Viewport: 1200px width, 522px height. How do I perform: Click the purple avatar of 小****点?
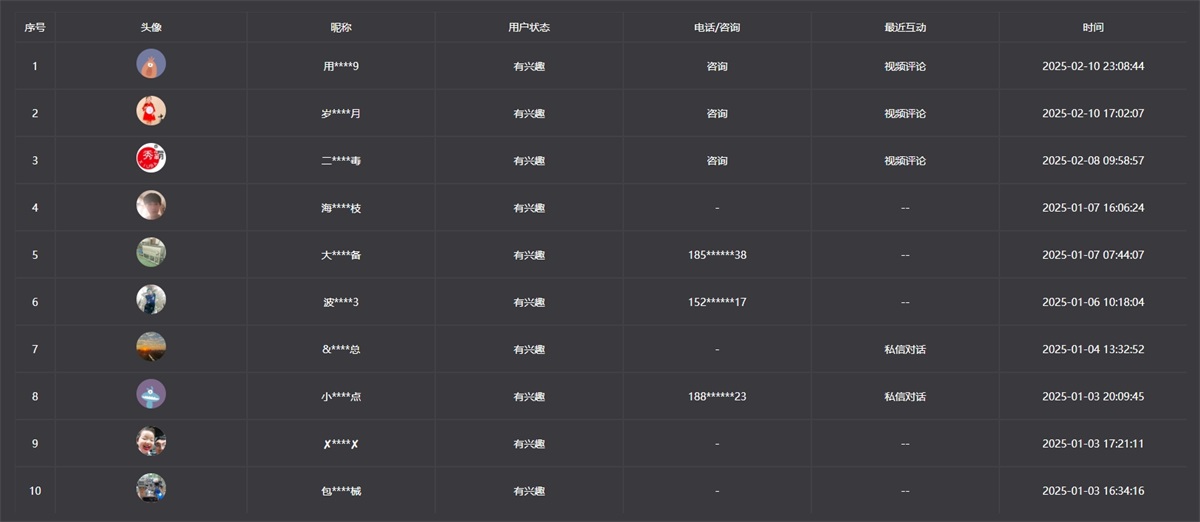click(x=151, y=394)
